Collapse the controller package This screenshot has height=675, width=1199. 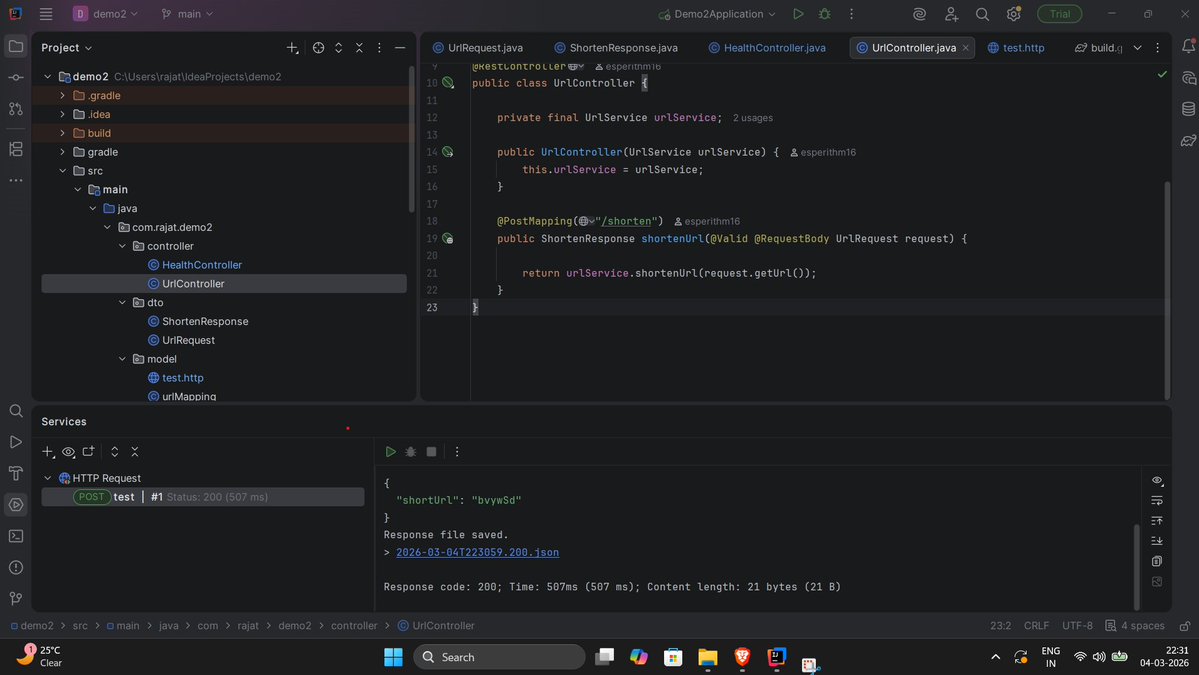click(x=122, y=246)
